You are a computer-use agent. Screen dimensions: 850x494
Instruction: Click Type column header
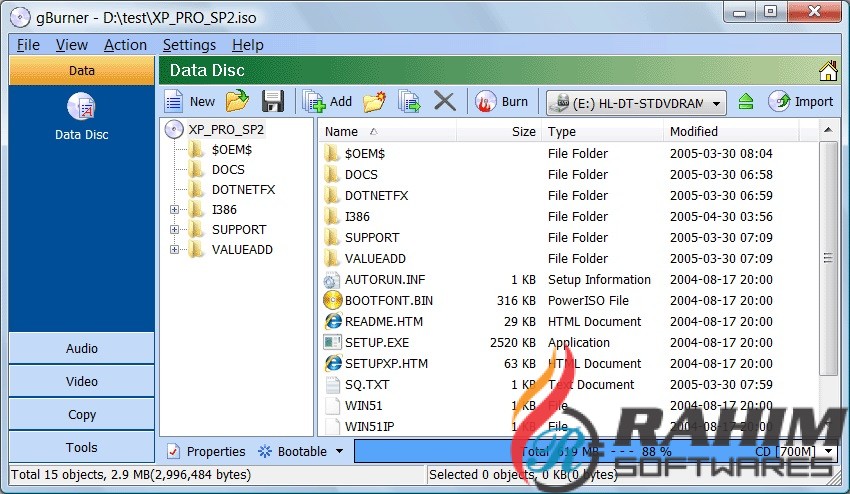[x=602, y=132]
